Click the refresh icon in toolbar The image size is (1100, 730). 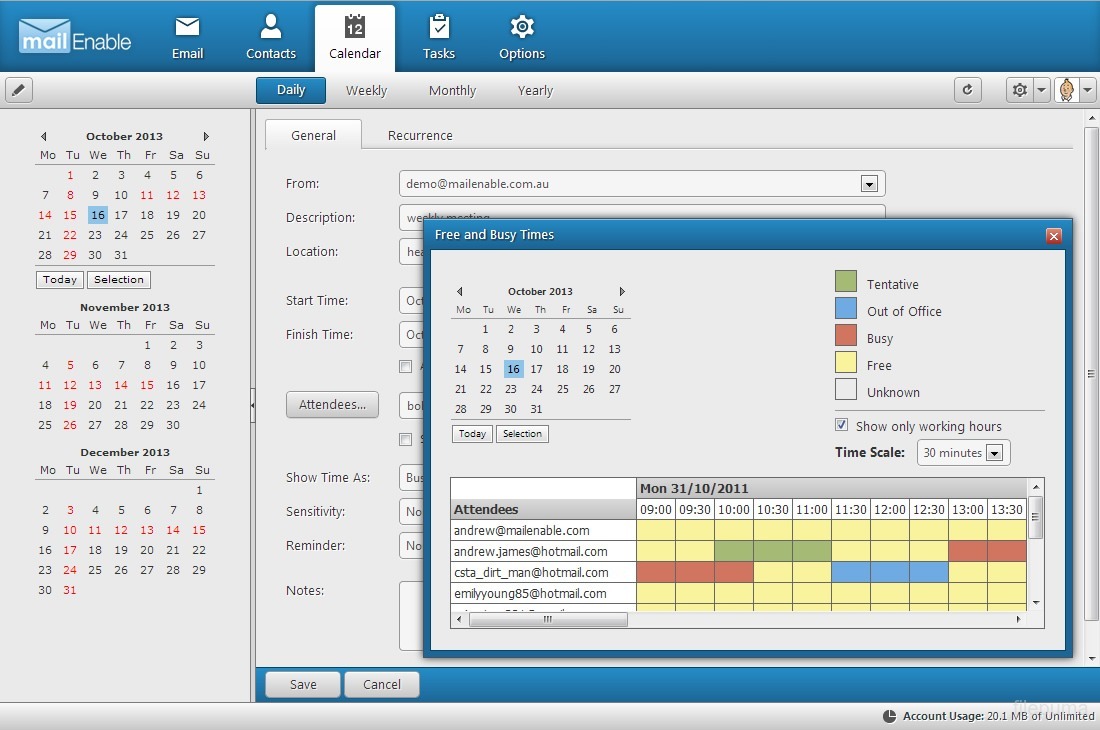pos(967,90)
